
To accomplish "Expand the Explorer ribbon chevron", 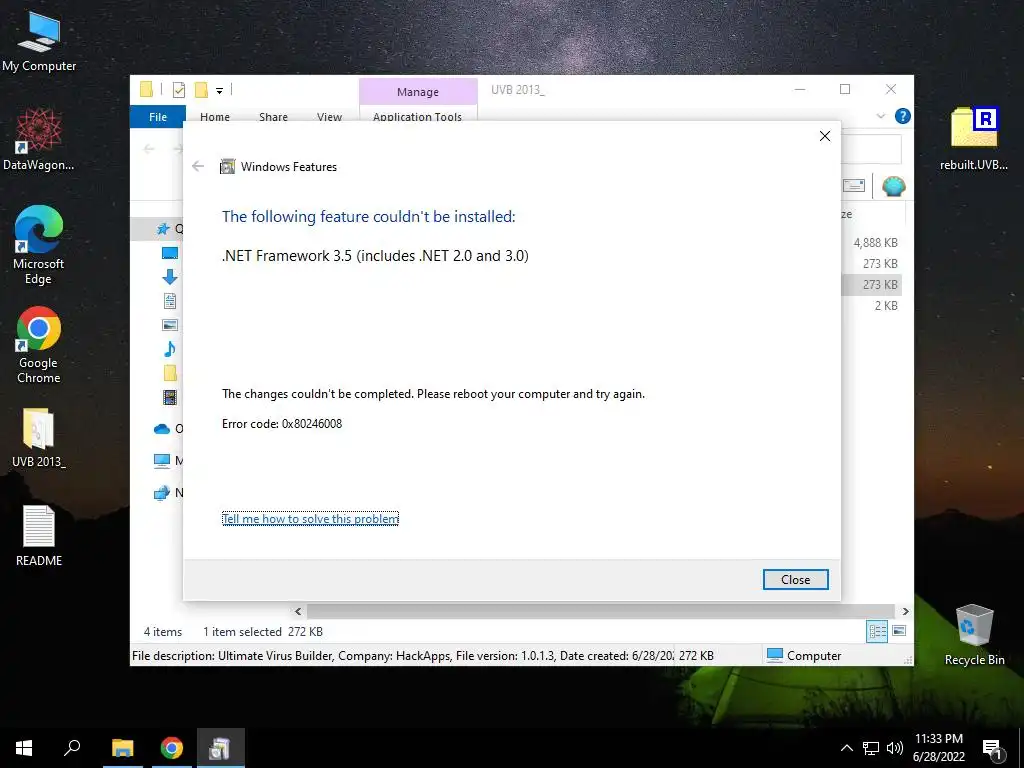I will pyautogui.click(x=880, y=116).
